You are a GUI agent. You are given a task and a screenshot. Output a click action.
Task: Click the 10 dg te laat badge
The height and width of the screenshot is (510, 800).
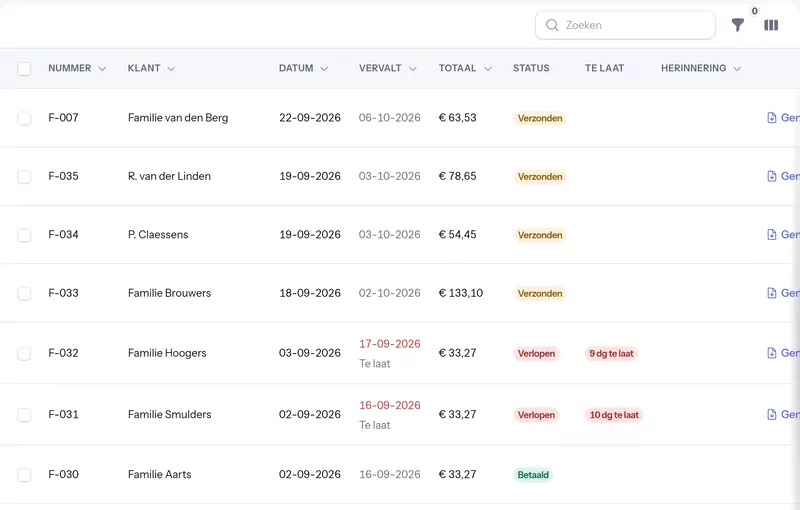pyautogui.click(x=614, y=415)
